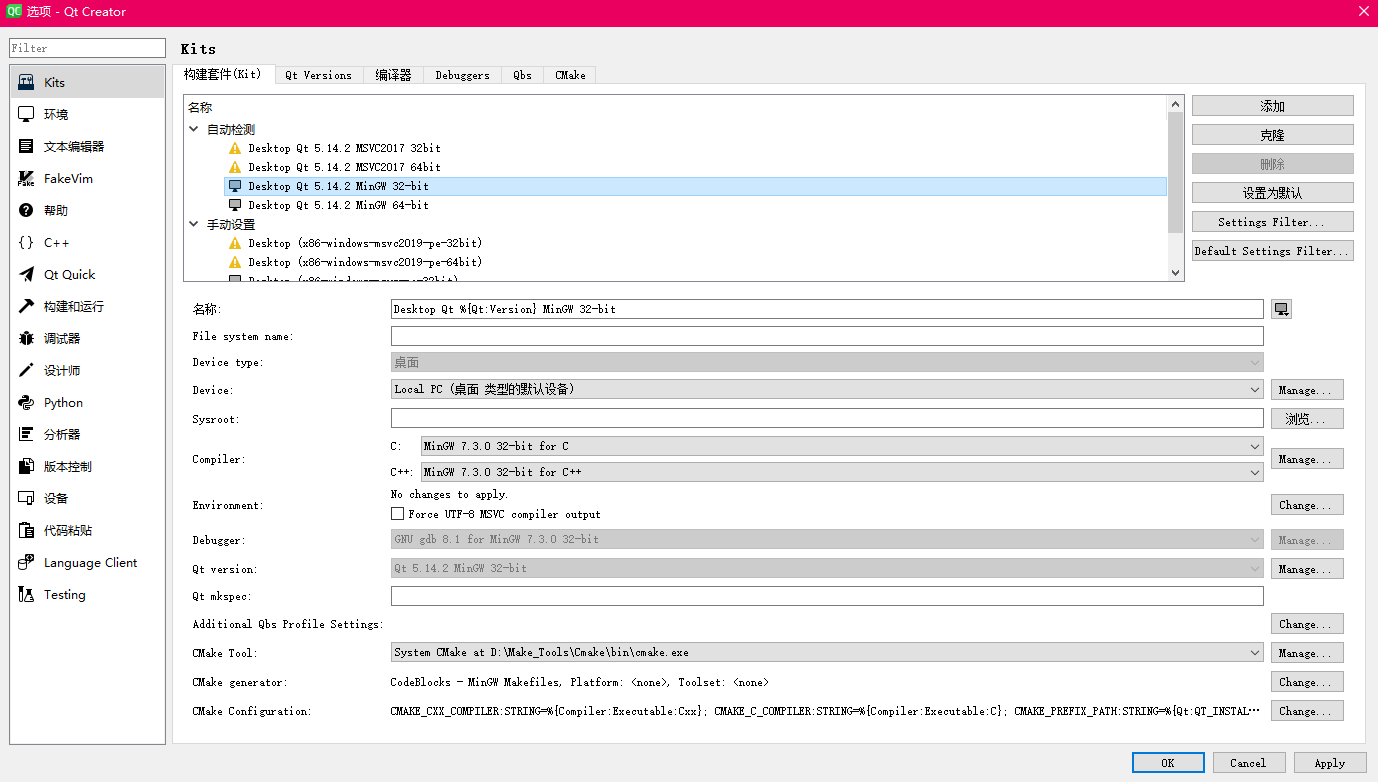Select the 分析器 icon
The image size is (1378, 782).
(27, 434)
